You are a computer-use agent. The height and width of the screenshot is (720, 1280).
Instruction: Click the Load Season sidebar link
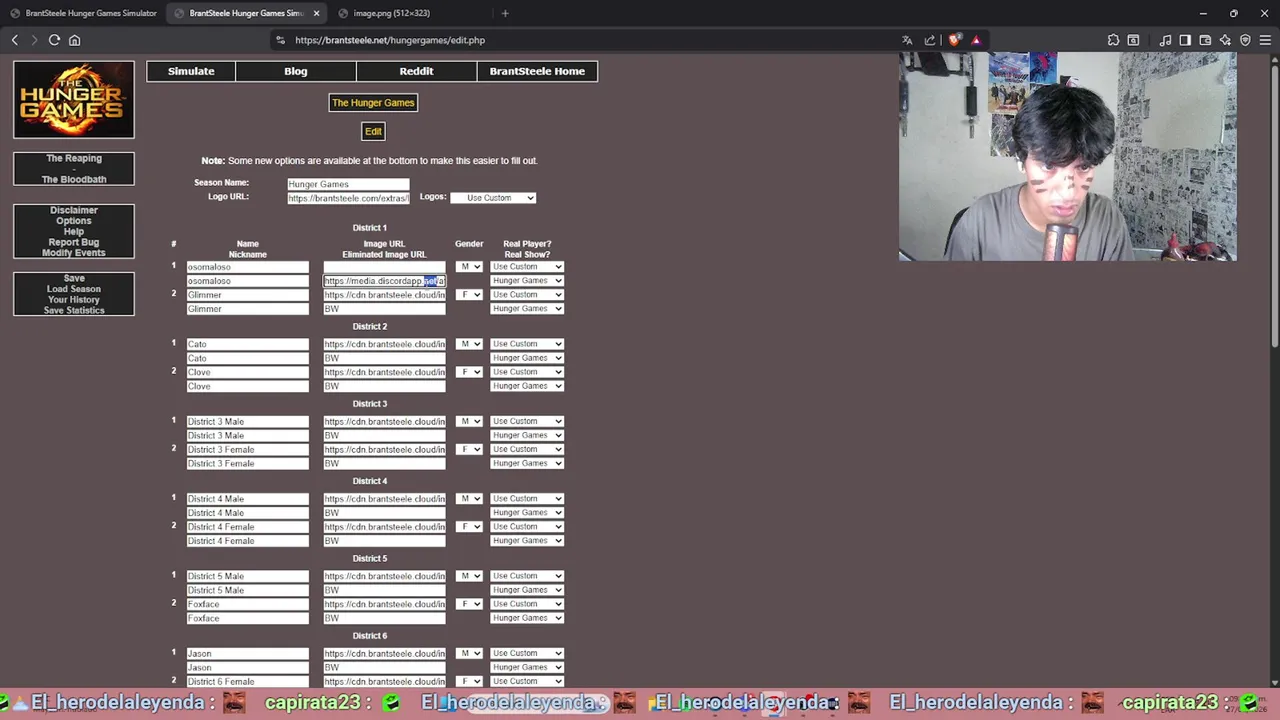(74, 289)
